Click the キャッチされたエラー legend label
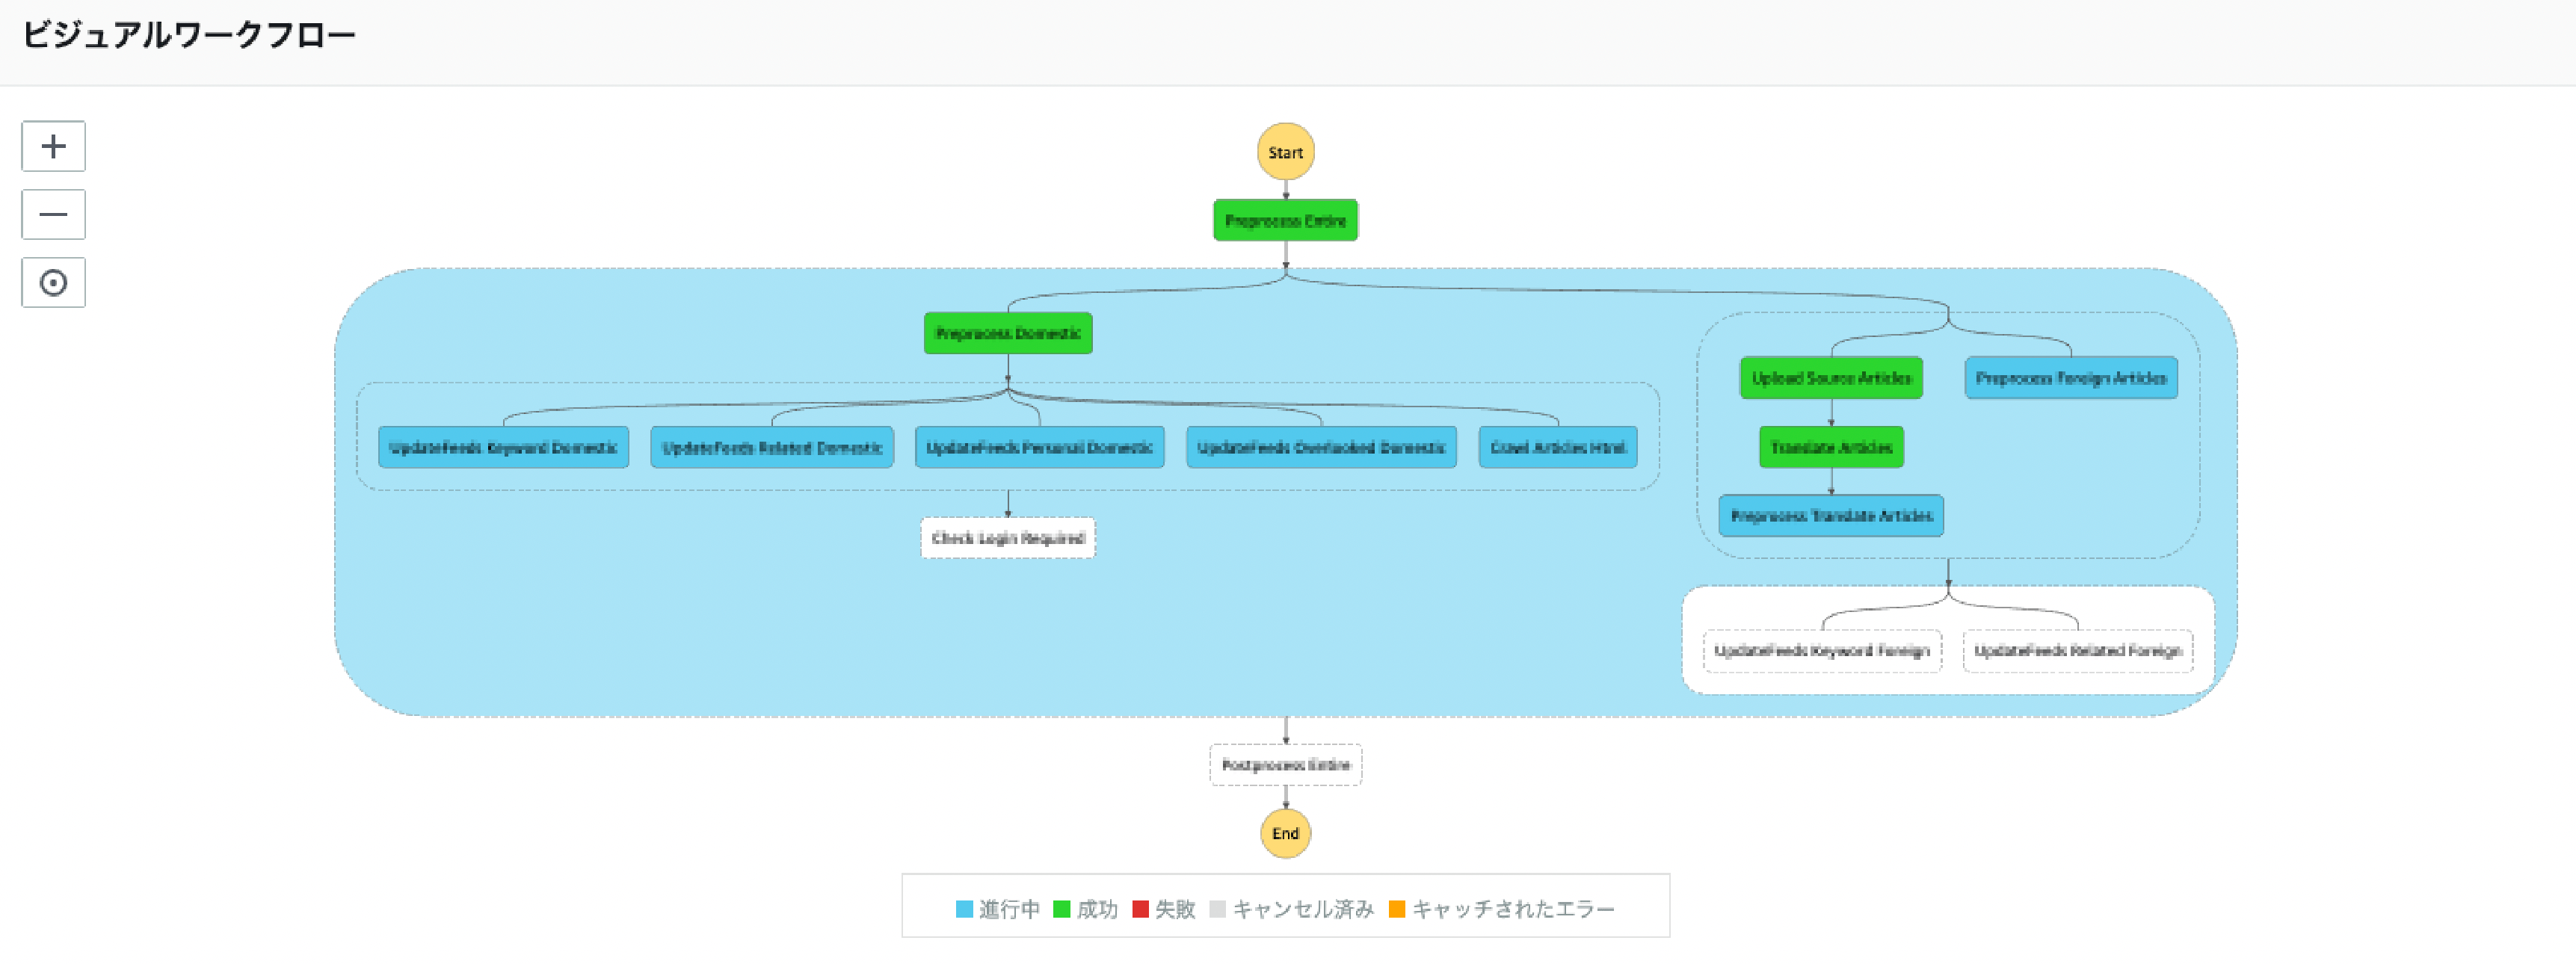 coord(1513,909)
